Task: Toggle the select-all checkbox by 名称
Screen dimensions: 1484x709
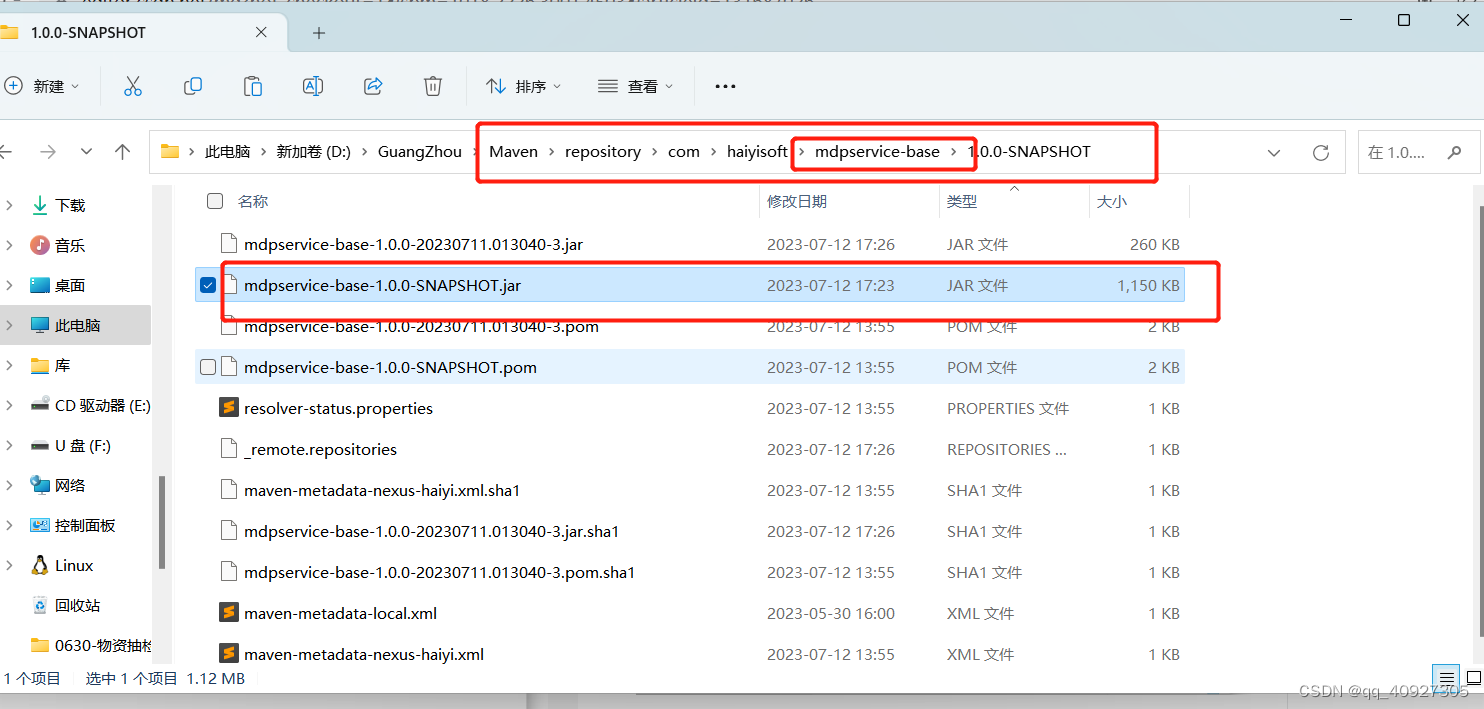Action: (x=215, y=201)
